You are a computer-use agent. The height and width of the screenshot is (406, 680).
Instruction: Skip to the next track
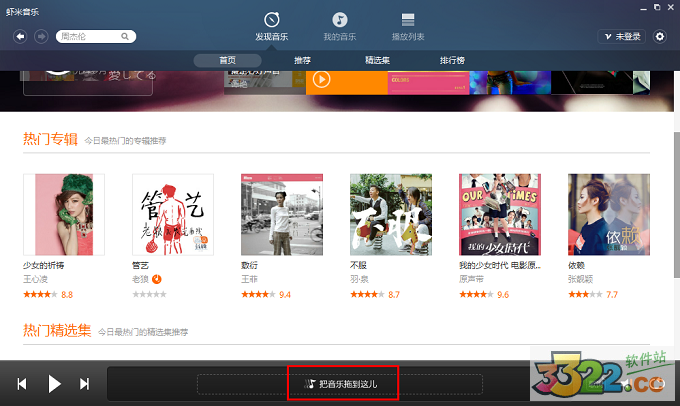pyautogui.click(x=84, y=384)
